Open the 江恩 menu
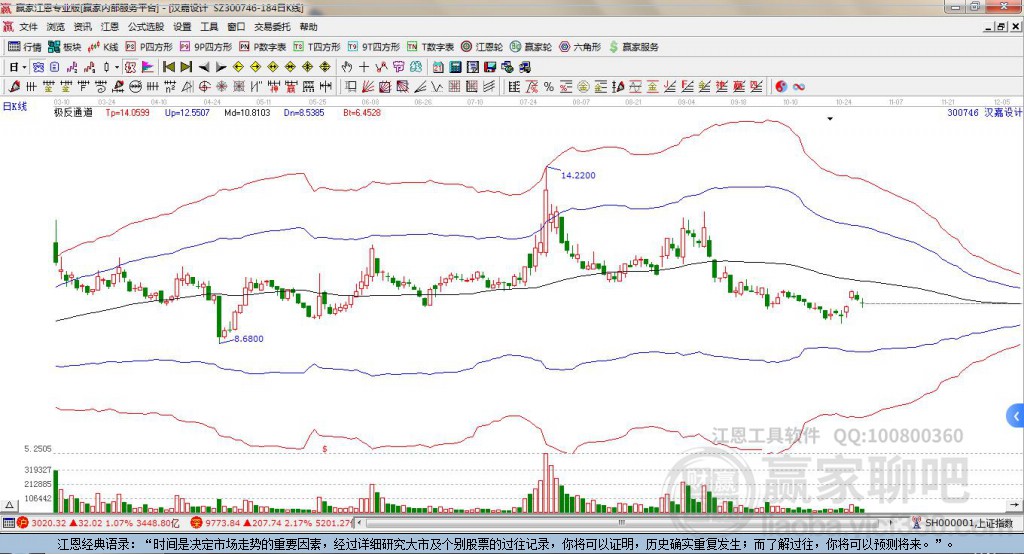Screen dimensions: 1024x554 coord(110,27)
